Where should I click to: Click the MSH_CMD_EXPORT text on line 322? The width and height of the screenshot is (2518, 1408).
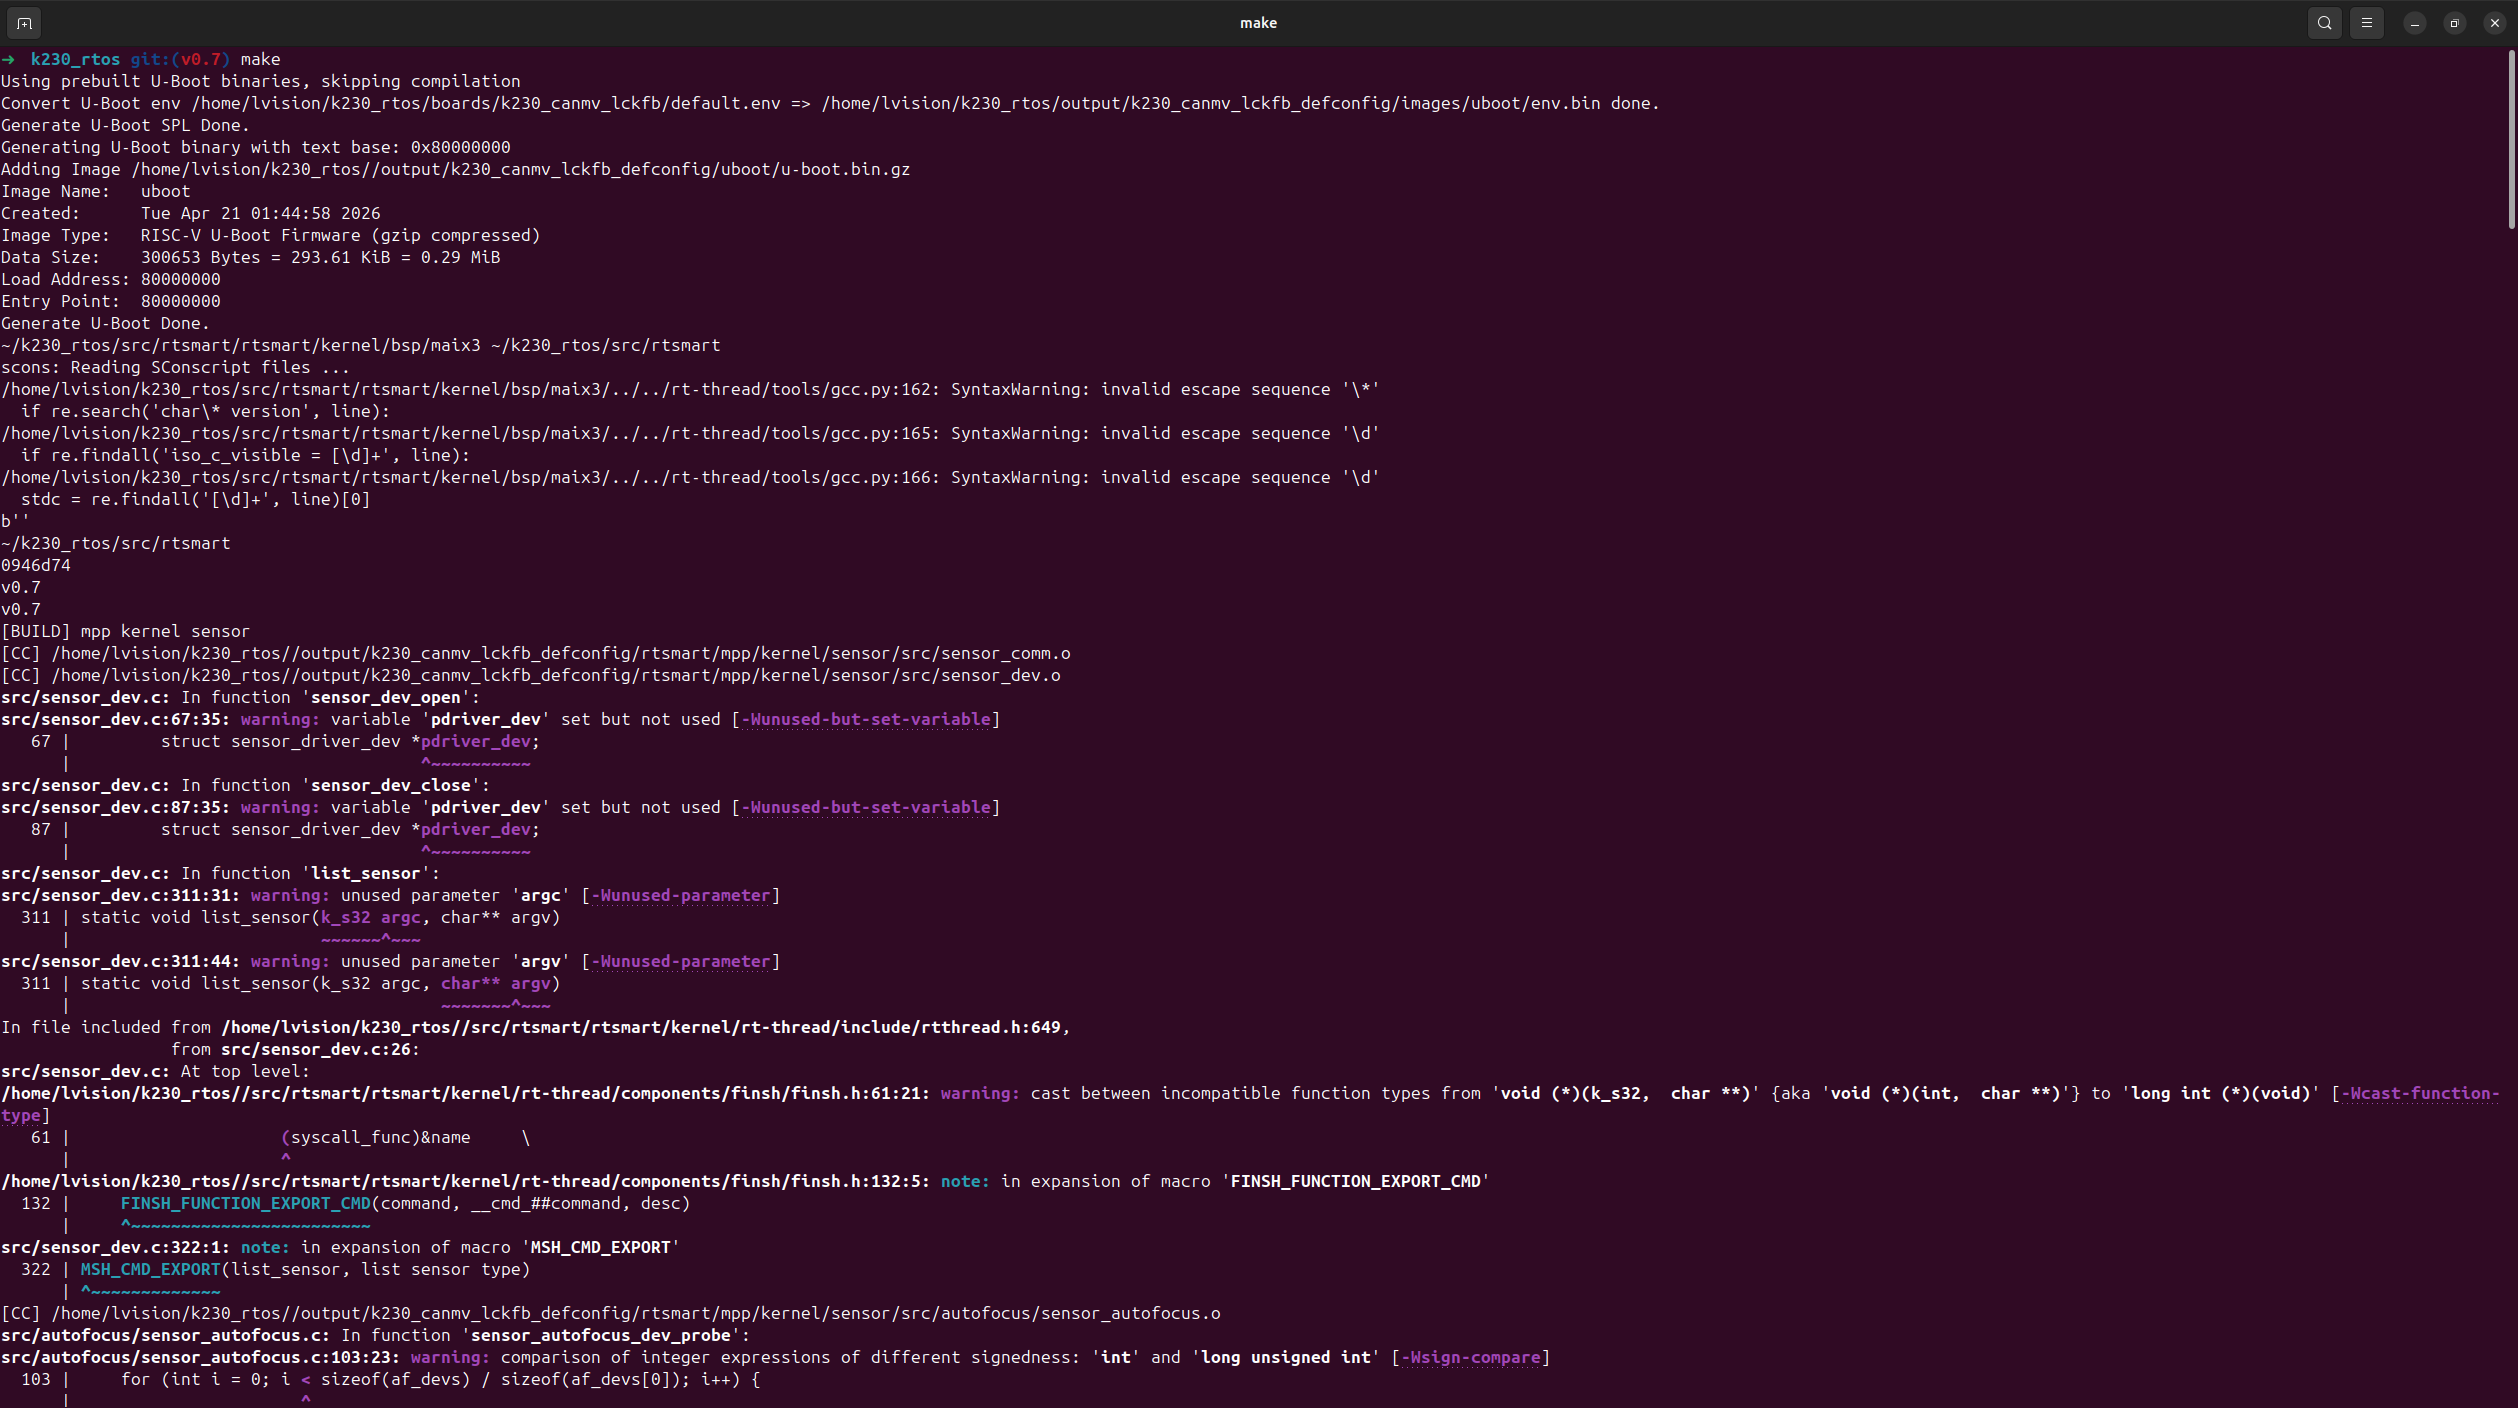pyautogui.click(x=150, y=1269)
